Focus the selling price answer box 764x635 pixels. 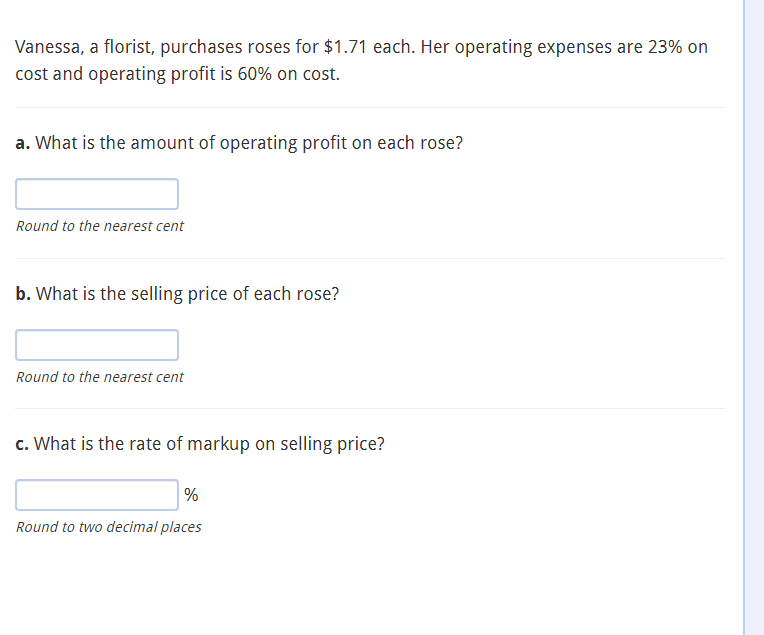pos(97,345)
